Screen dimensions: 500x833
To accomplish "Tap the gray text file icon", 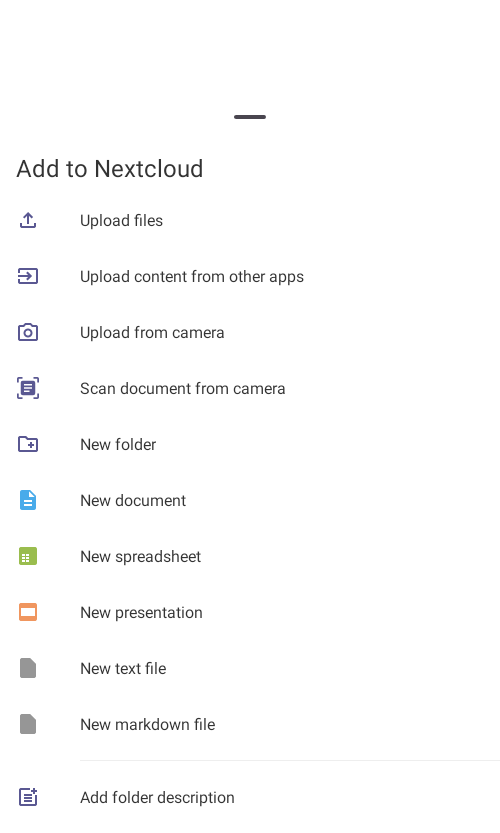I will [28, 668].
